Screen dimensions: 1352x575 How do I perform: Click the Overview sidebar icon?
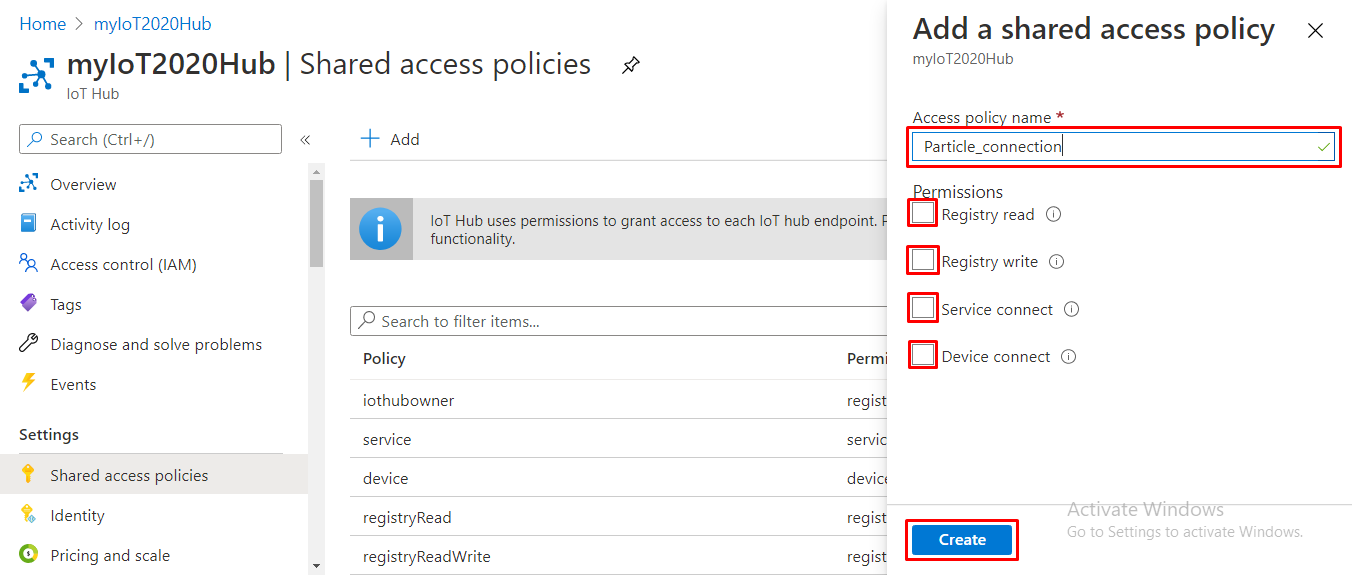[29, 184]
